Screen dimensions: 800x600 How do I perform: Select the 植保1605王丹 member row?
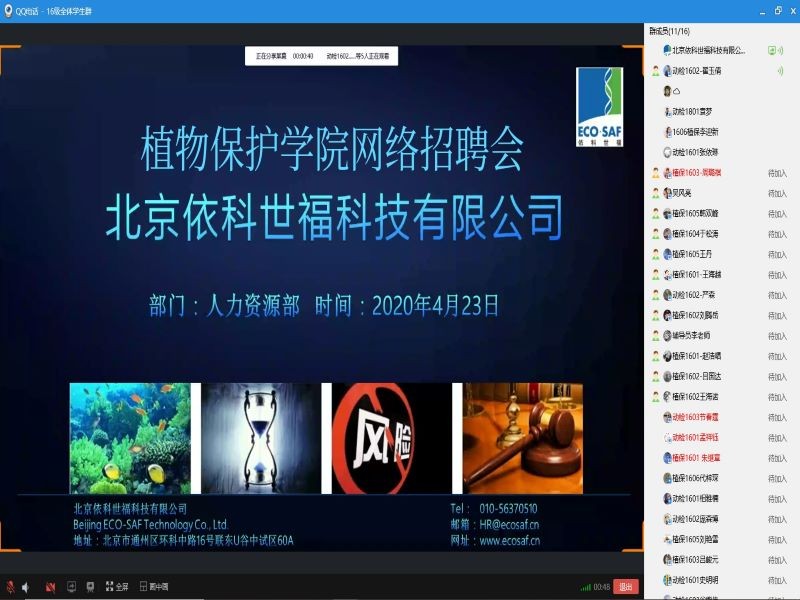click(721, 254)
